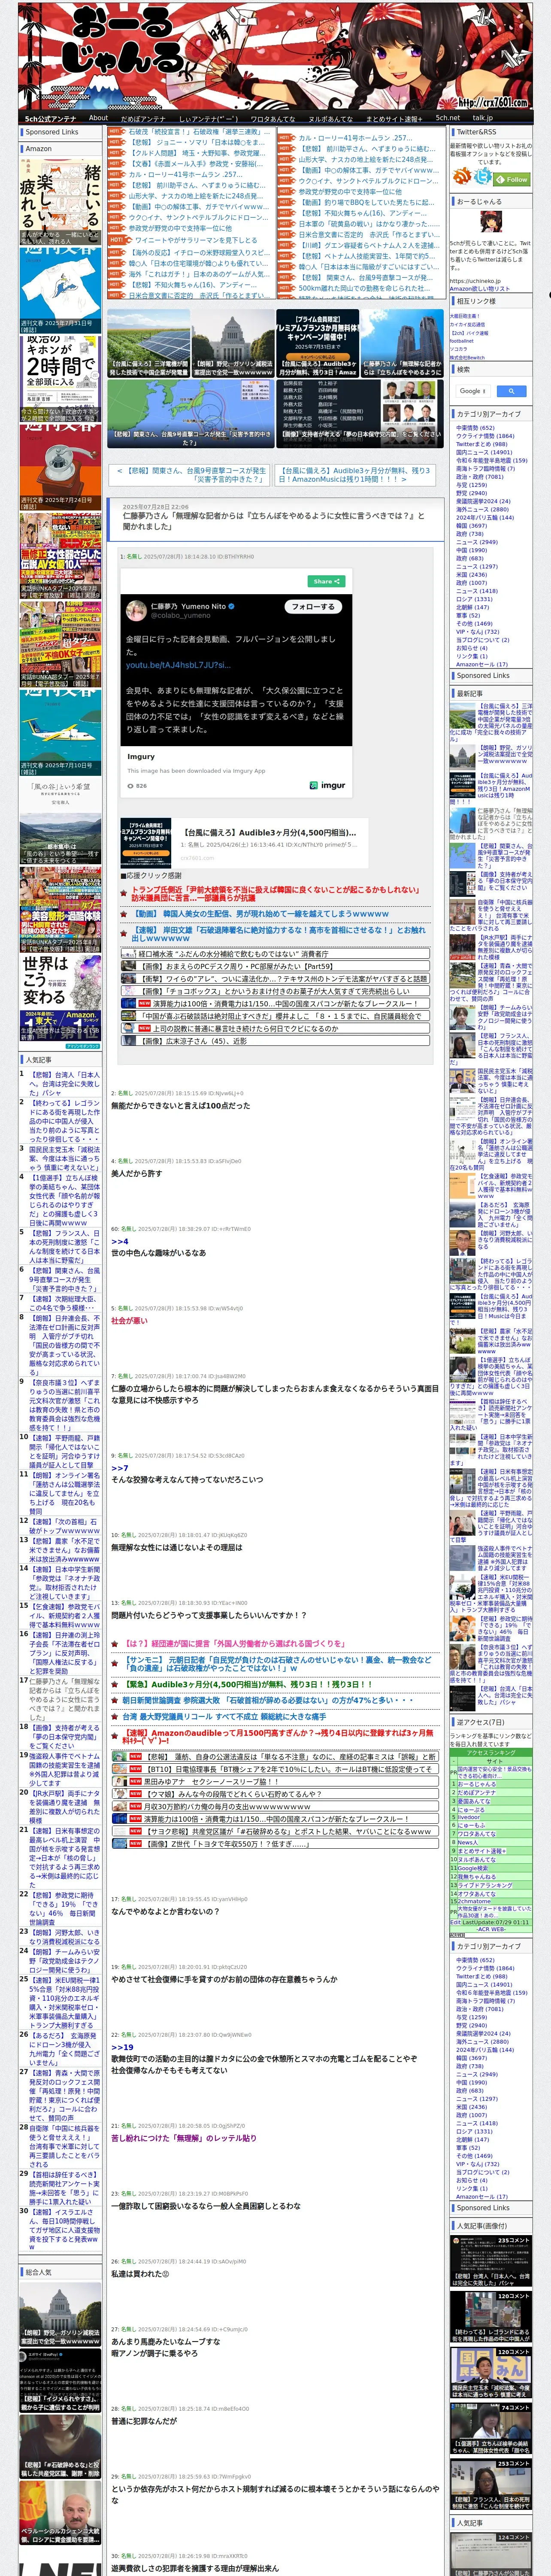
Task: Open トランプ氏側近 尹前大統領 link
Action: pyautogui.click(x=275, y=893)
